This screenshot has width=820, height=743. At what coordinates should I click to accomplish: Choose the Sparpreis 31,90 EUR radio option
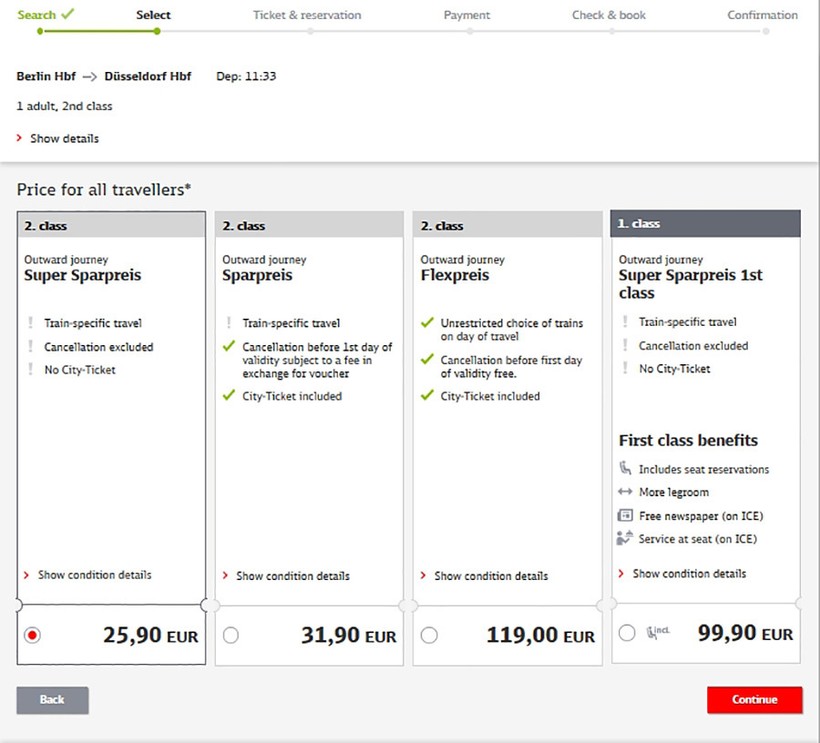pyautogui.click(x=231, y=635)
